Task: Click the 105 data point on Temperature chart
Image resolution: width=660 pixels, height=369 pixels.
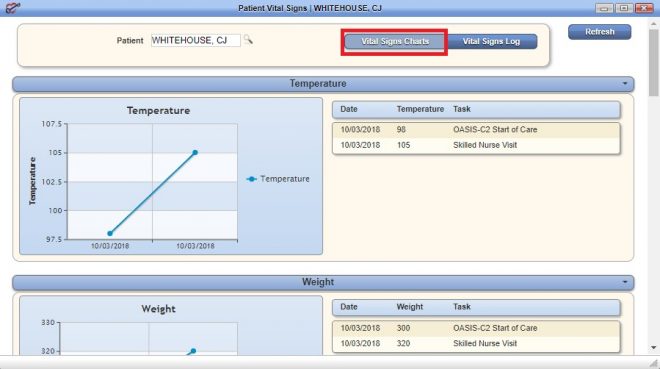Action: click(195, 152)
